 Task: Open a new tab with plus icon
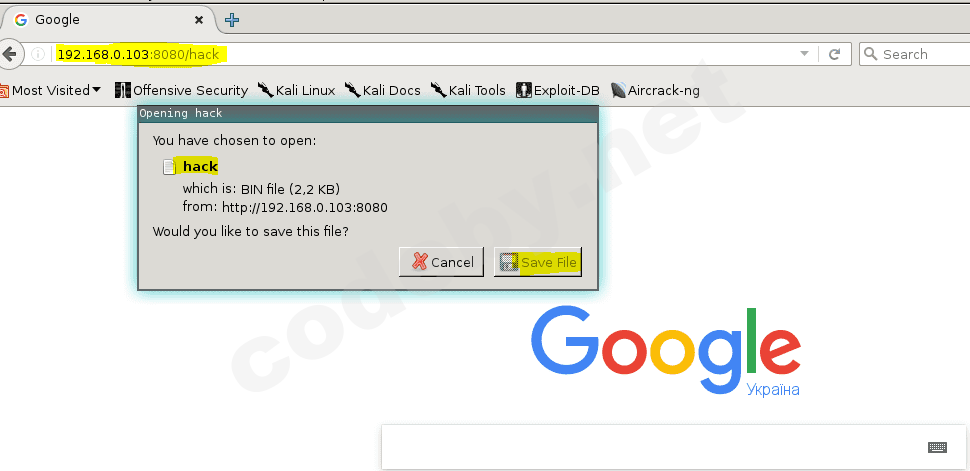coord(232,20)
